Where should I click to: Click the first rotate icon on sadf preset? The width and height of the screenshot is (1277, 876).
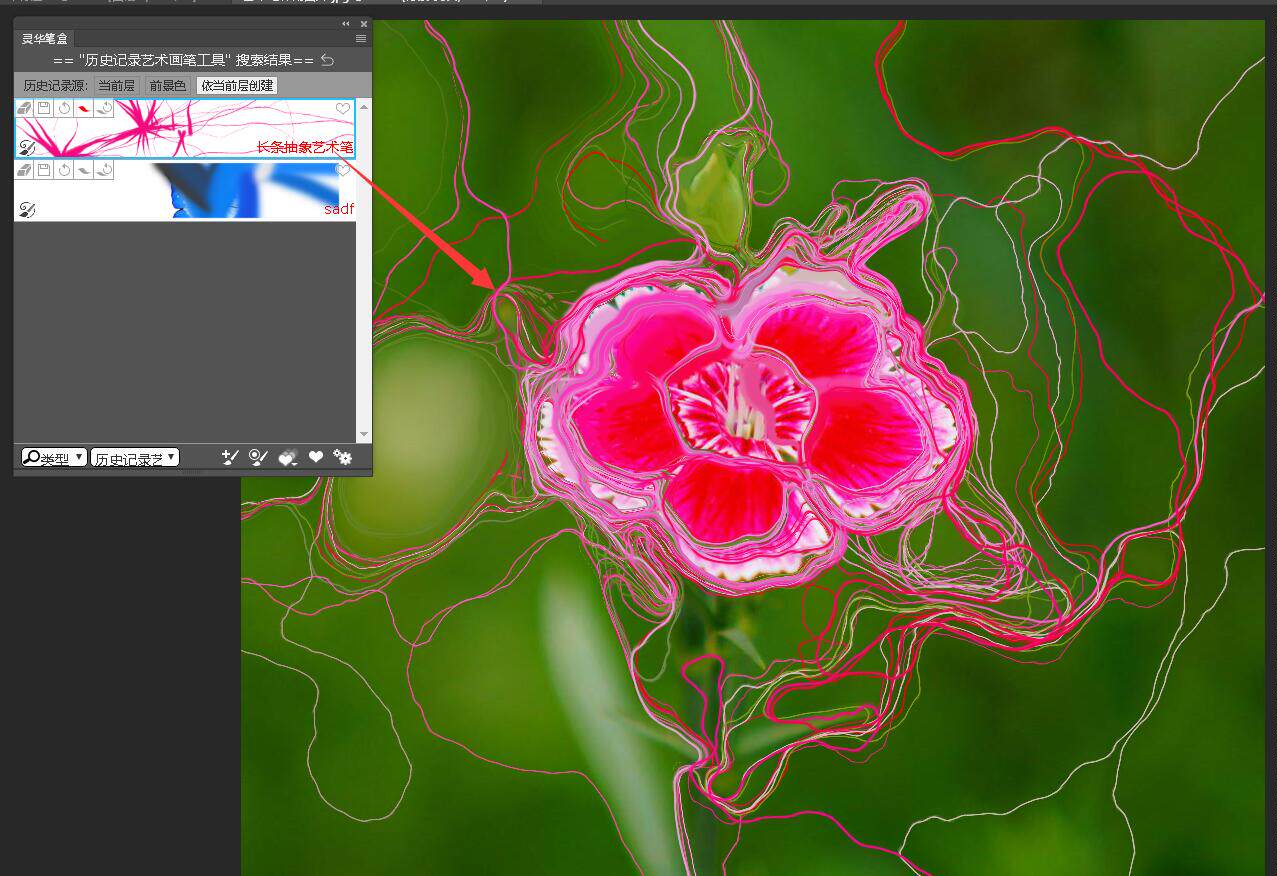coord(64,170)
